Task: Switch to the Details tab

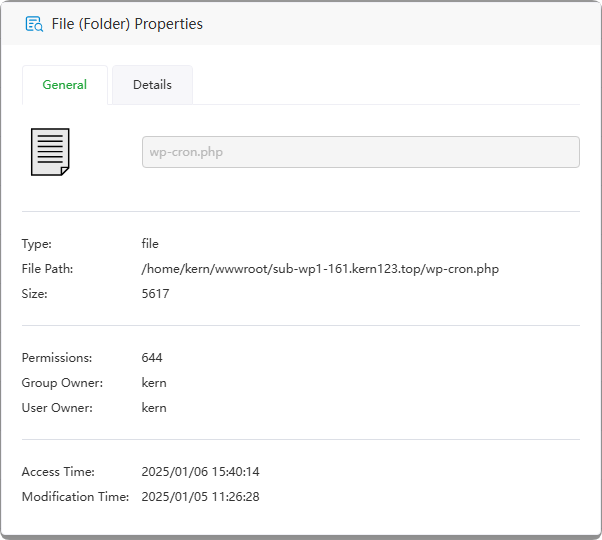Action: coord(152,85)
